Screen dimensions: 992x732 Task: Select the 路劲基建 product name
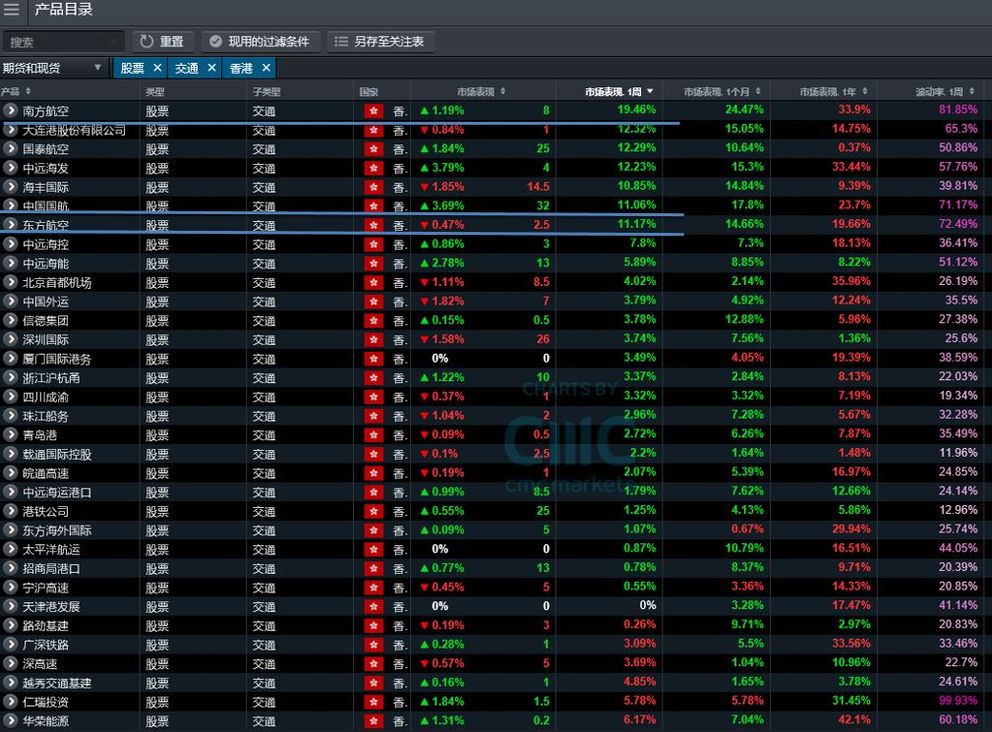[46, 626]
